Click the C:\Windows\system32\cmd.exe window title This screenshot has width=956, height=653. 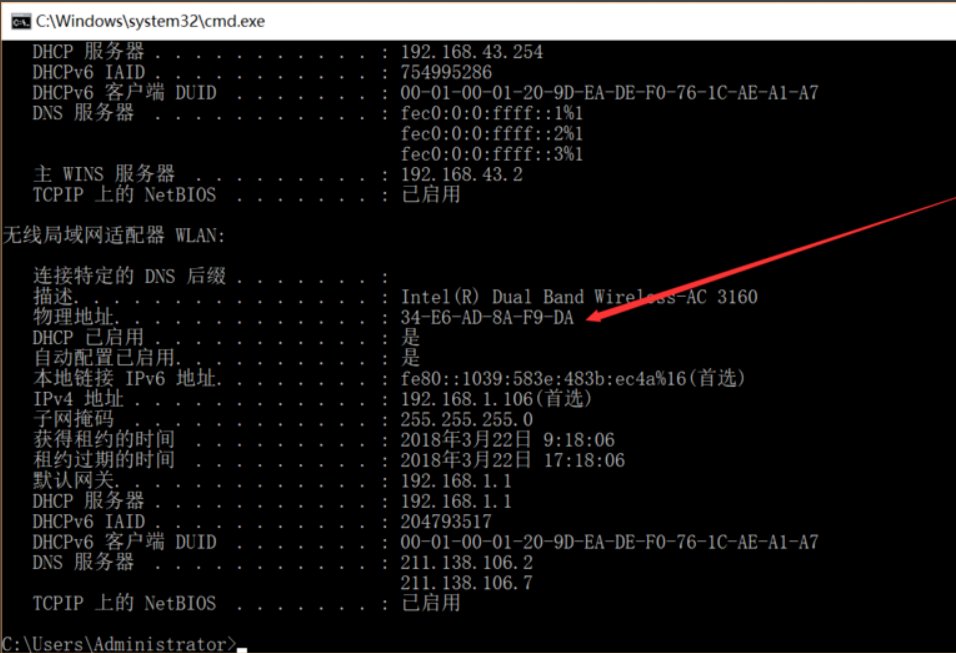(150, 20)
